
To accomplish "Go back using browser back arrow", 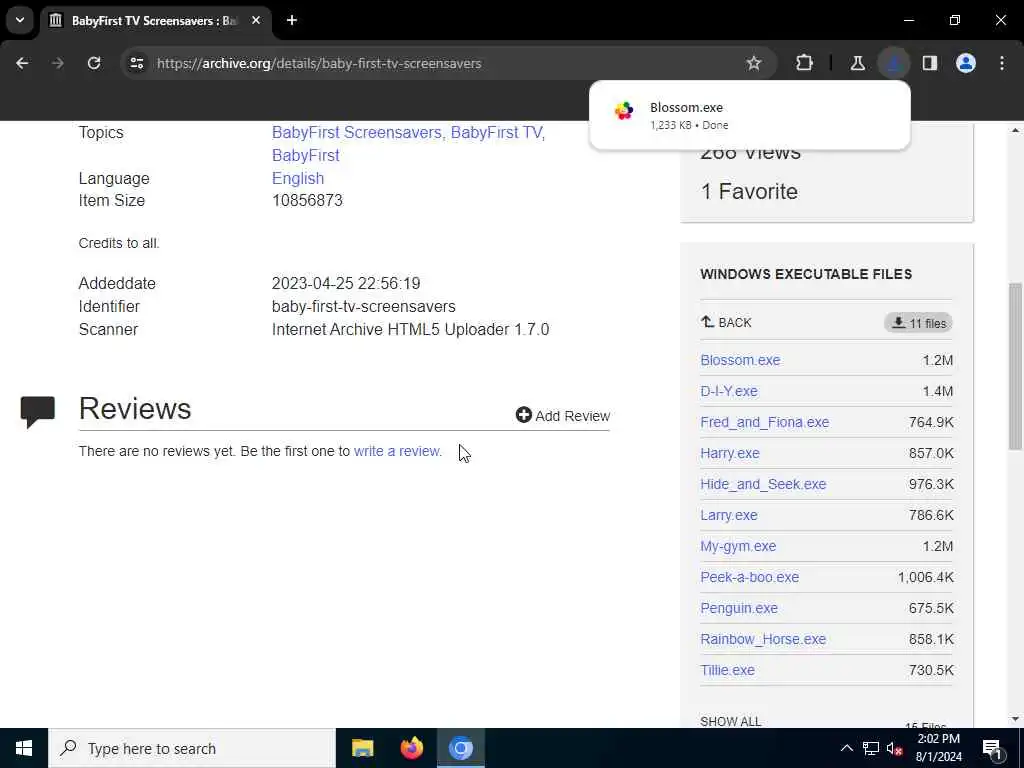I will tap(22, 63).
